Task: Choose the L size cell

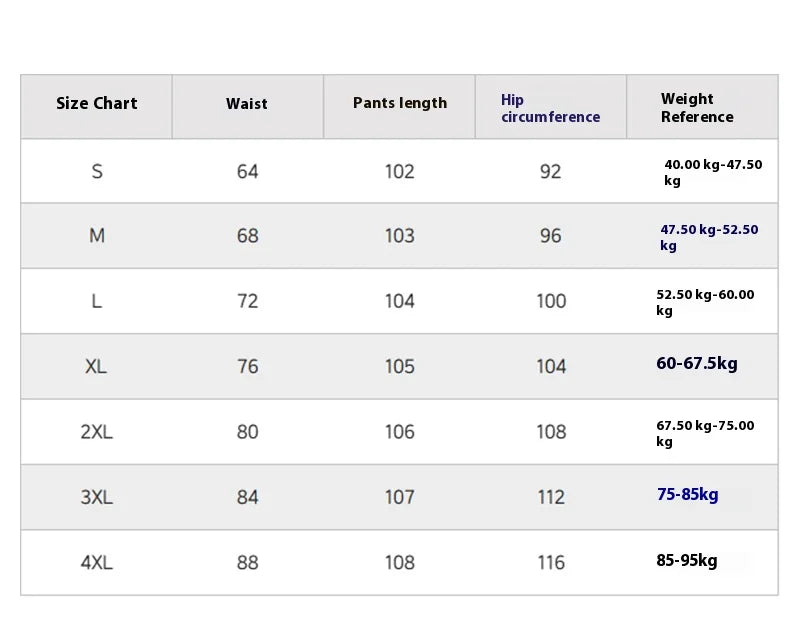Action: click(x=97, y=301)
